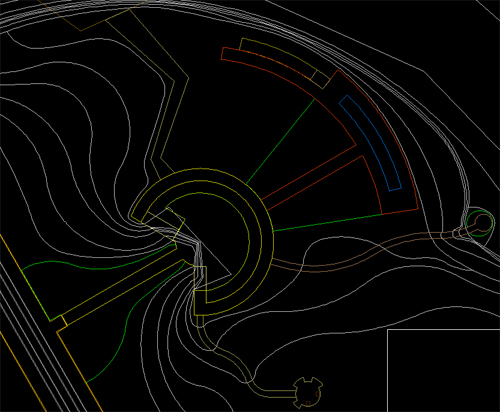Select the white rectangle in the bottom-right corner
This screenshot has width=500, height=412.
443,370
